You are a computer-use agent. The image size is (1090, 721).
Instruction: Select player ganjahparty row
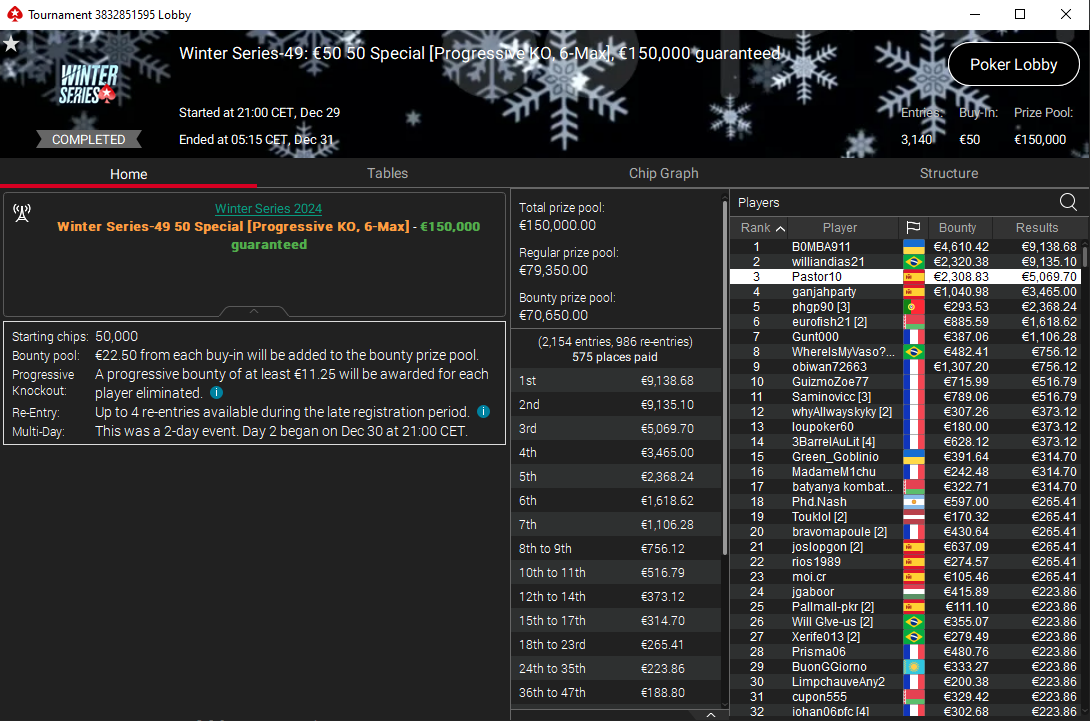click(x=905, y=292)
